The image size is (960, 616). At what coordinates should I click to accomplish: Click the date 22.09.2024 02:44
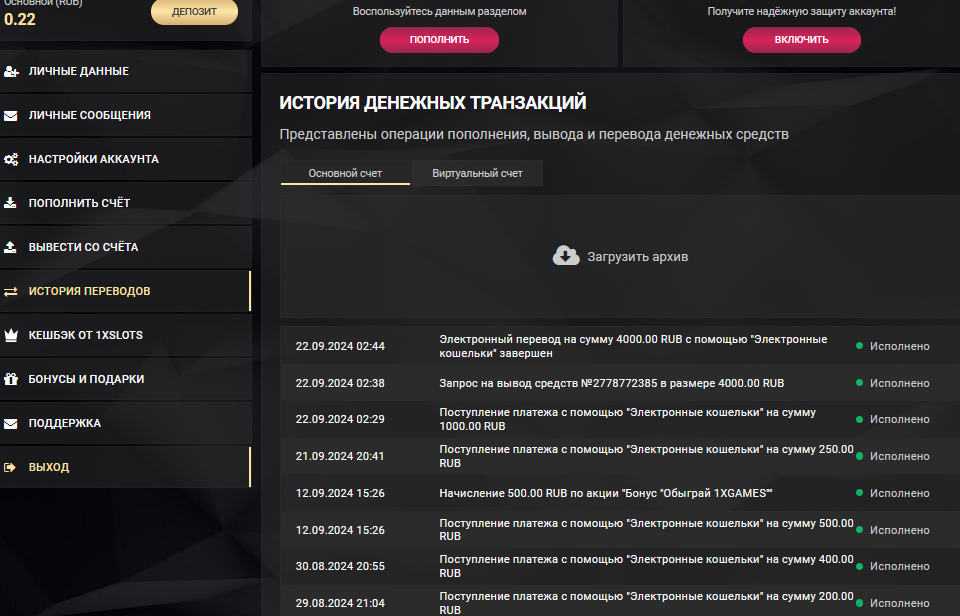click(340, 346)
